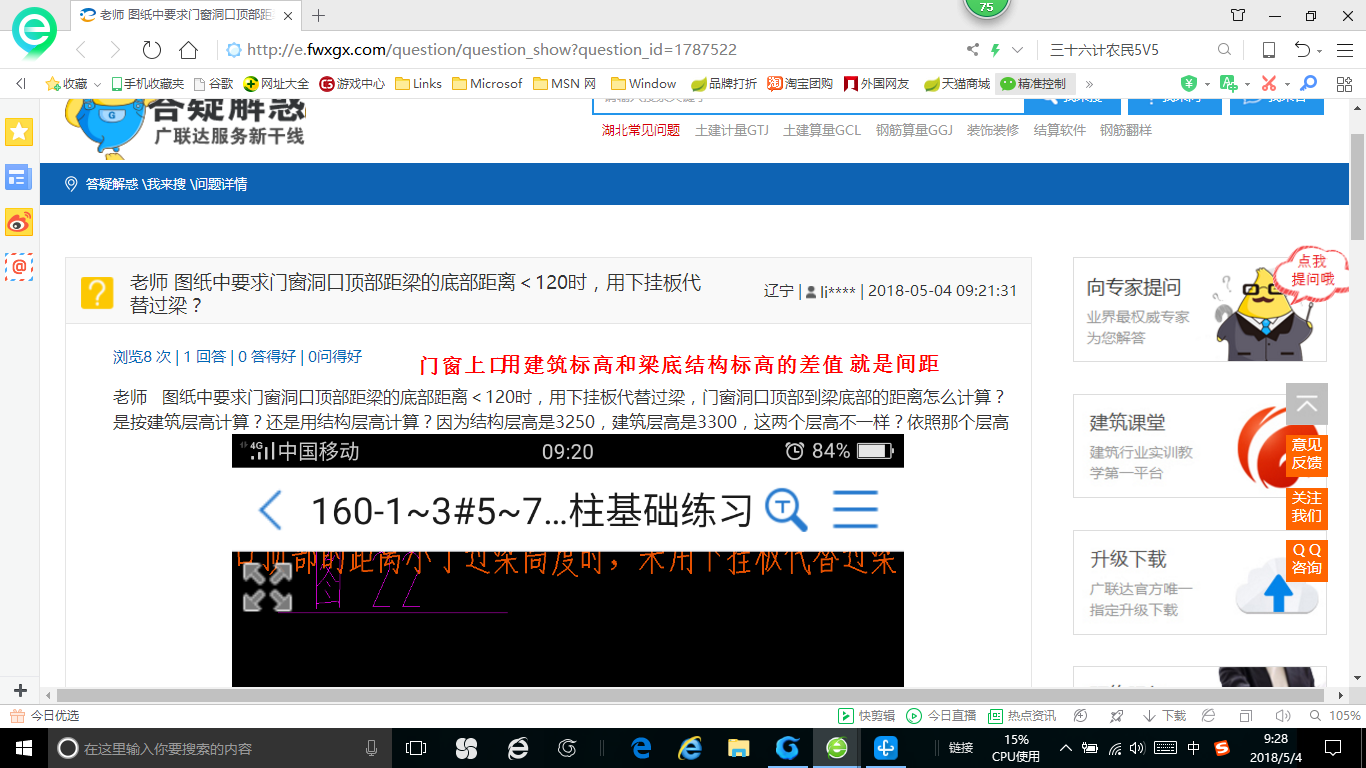The width and height of the screenshot is (1366, 768).
Task: Open the 品牌打折 bookmark
Action: [x=724, y=84]
